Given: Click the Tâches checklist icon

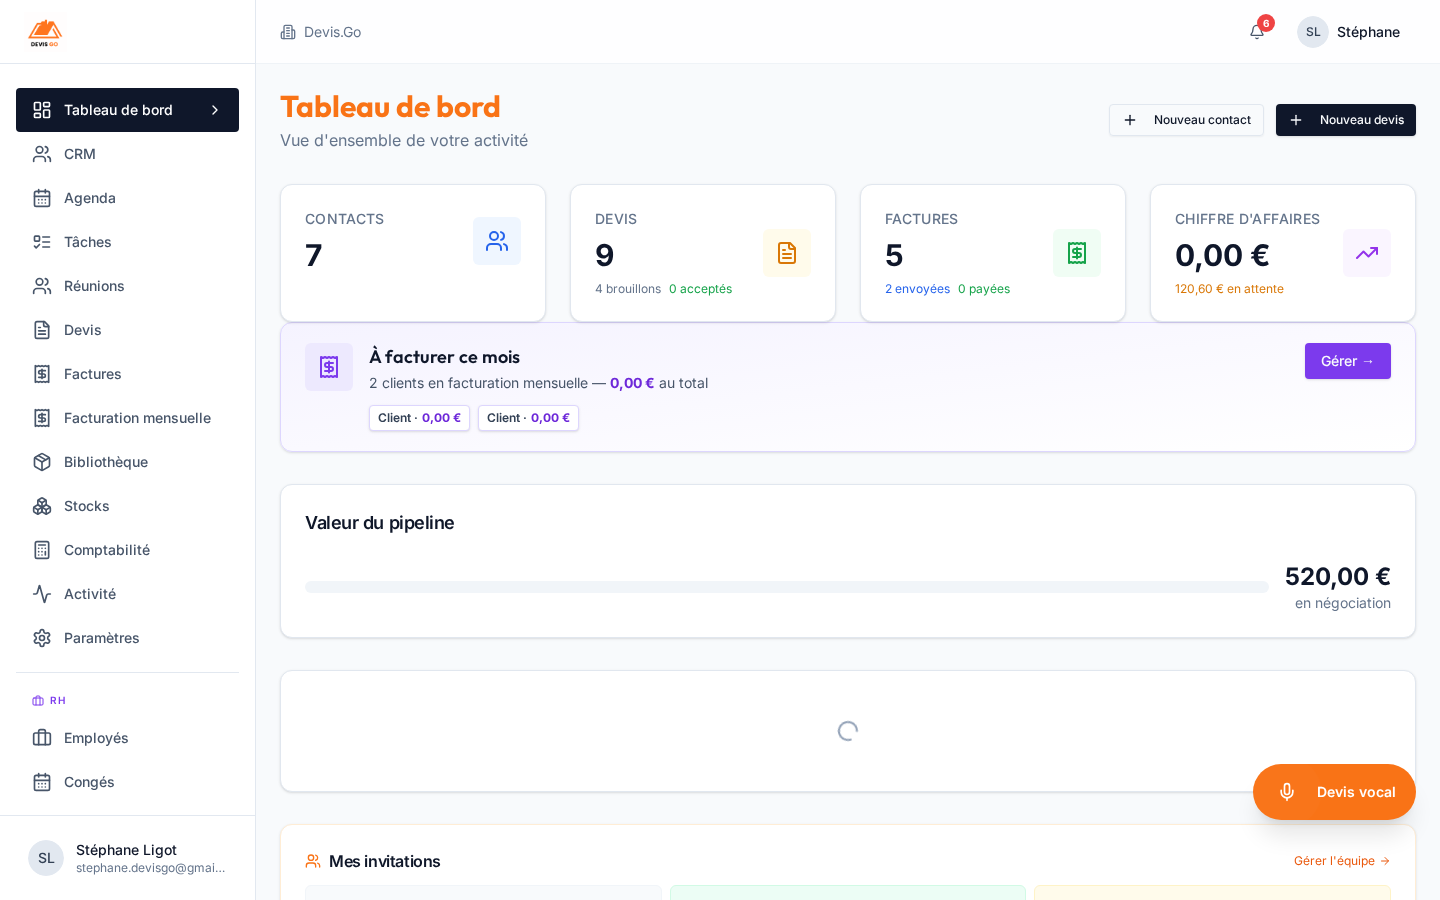Looking at the screenshot, I should pyautogui.click(x=42, y=242).
